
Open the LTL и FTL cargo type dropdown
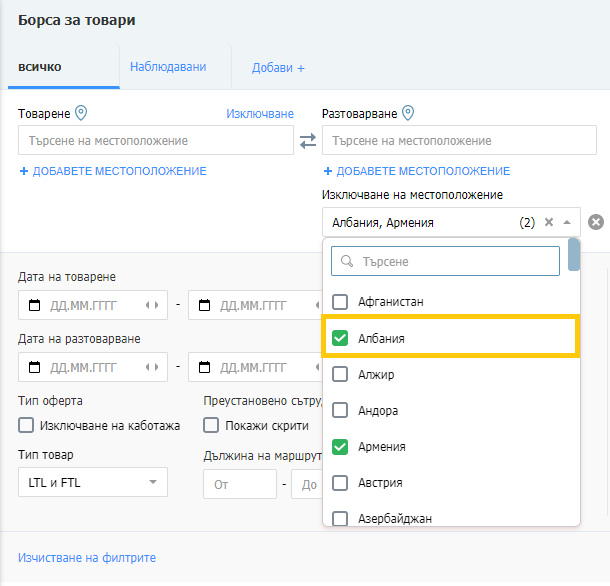pos(93,482)
